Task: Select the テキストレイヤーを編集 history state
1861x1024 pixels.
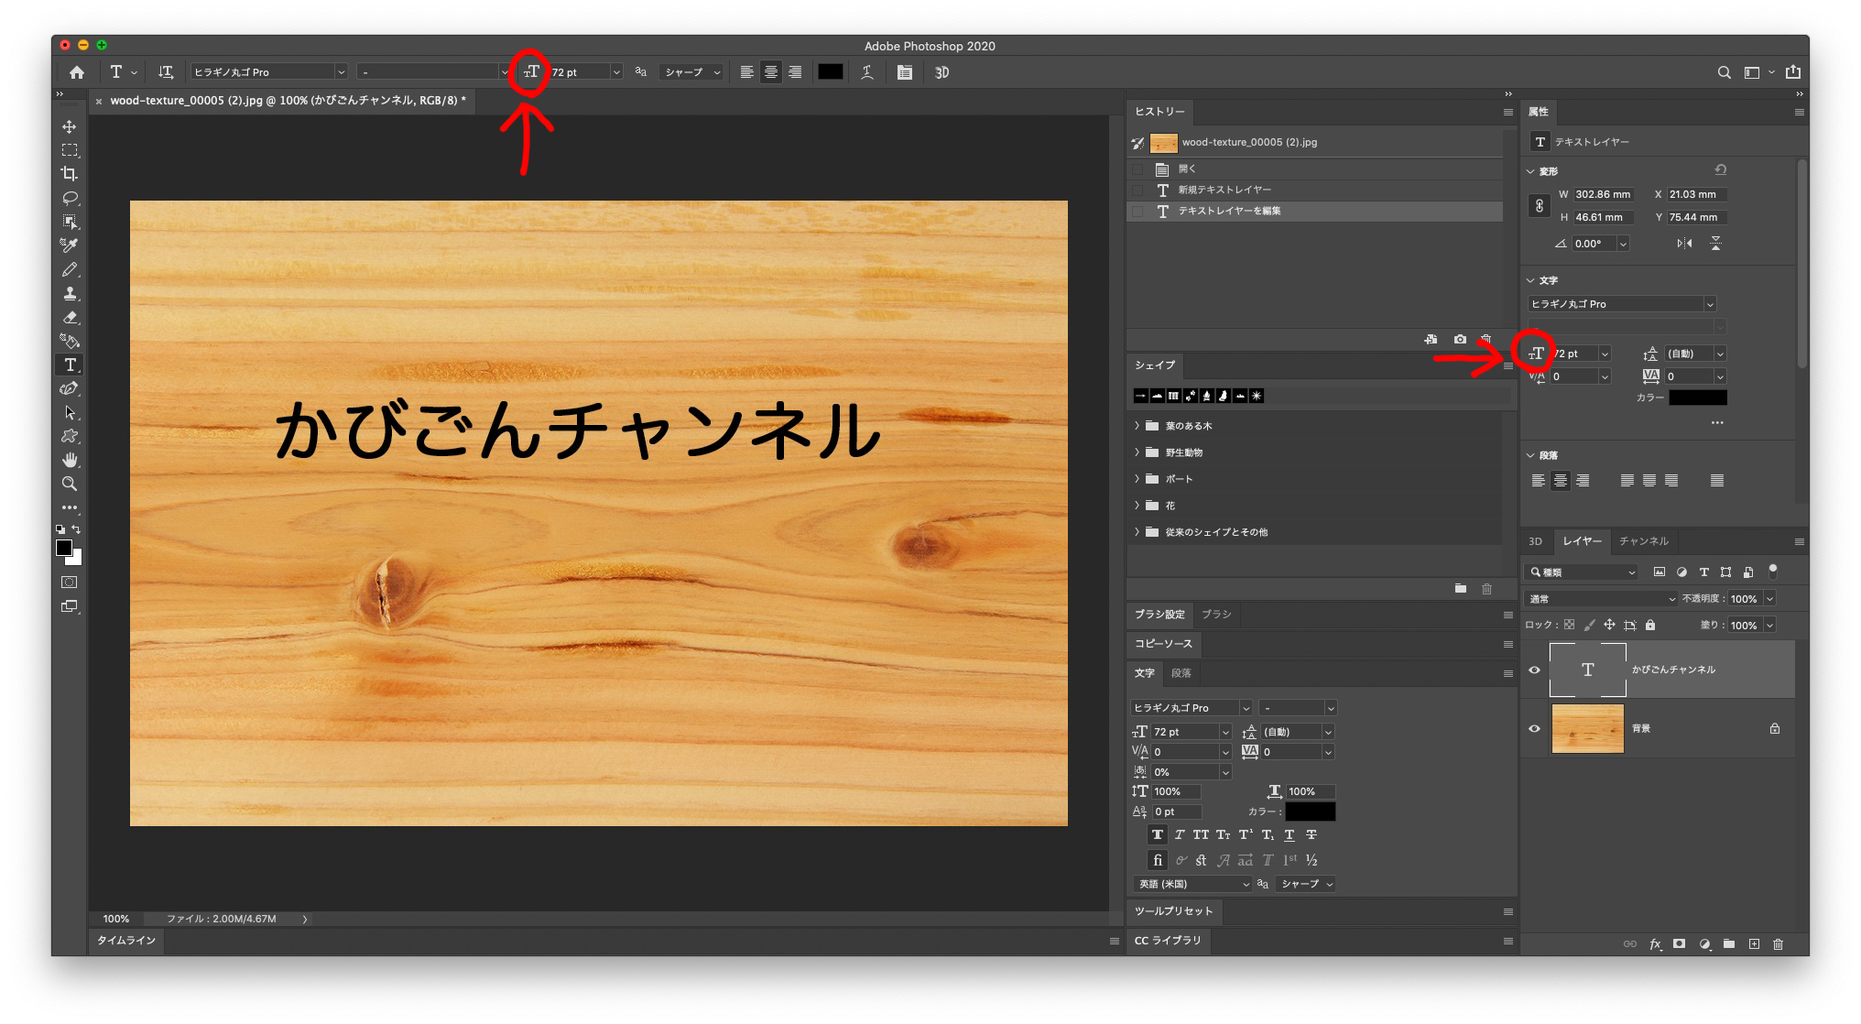Action: (1230, 211)
